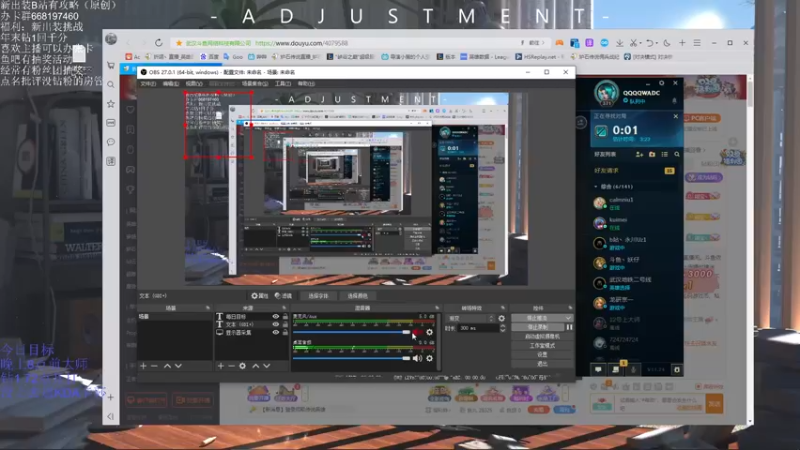Search friends list in League client
Image resolution: width=800 pixels, height=450 pixels.
click(677, 154)
